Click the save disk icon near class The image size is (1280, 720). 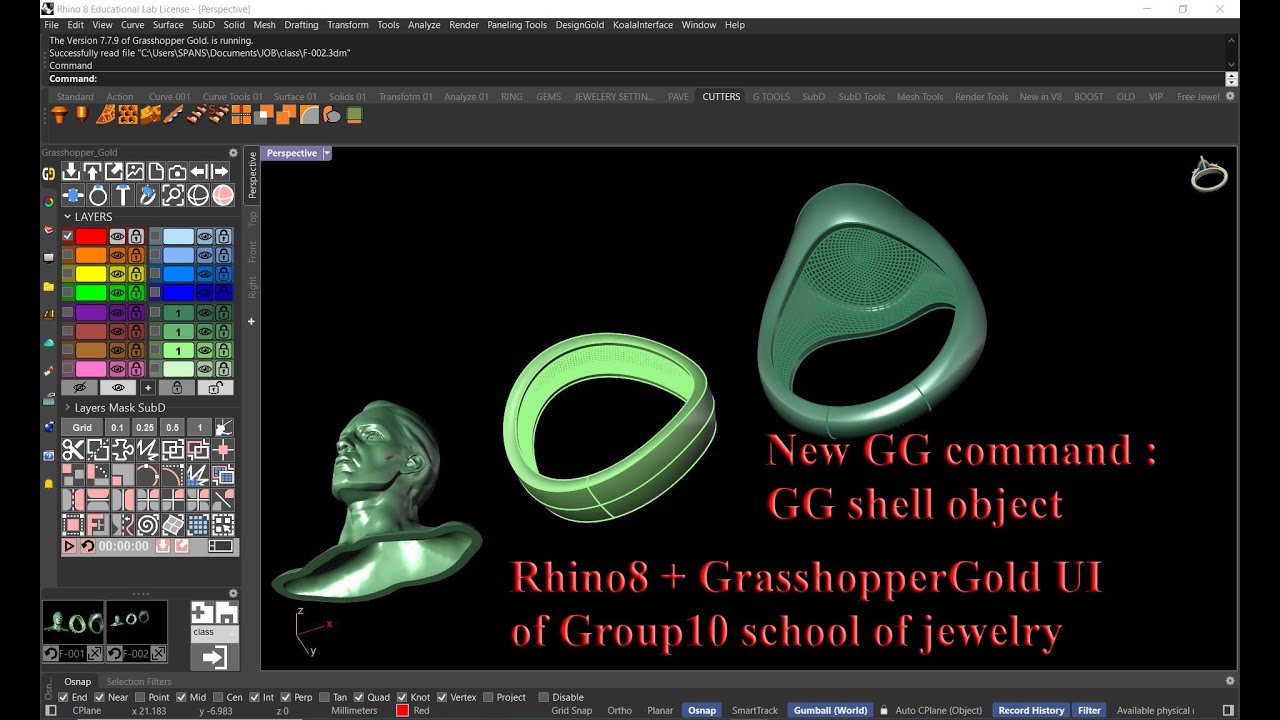227,613
